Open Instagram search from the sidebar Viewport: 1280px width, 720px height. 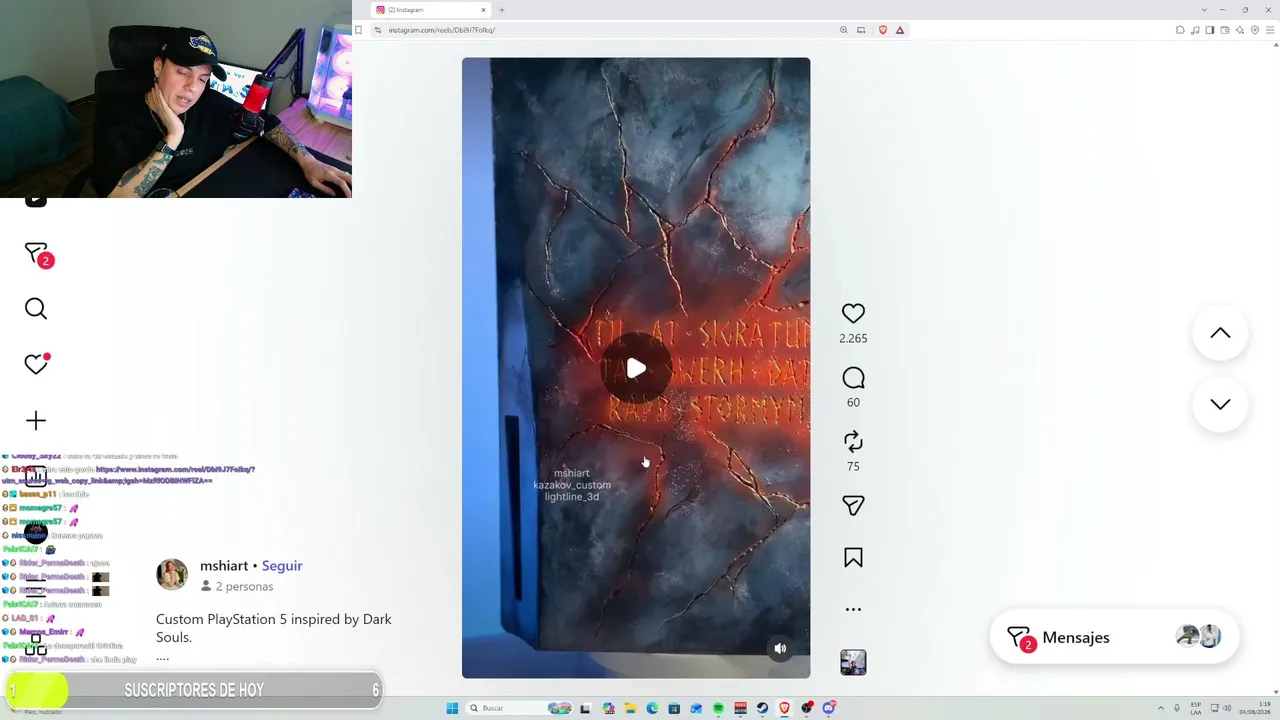tap(36, 309)
